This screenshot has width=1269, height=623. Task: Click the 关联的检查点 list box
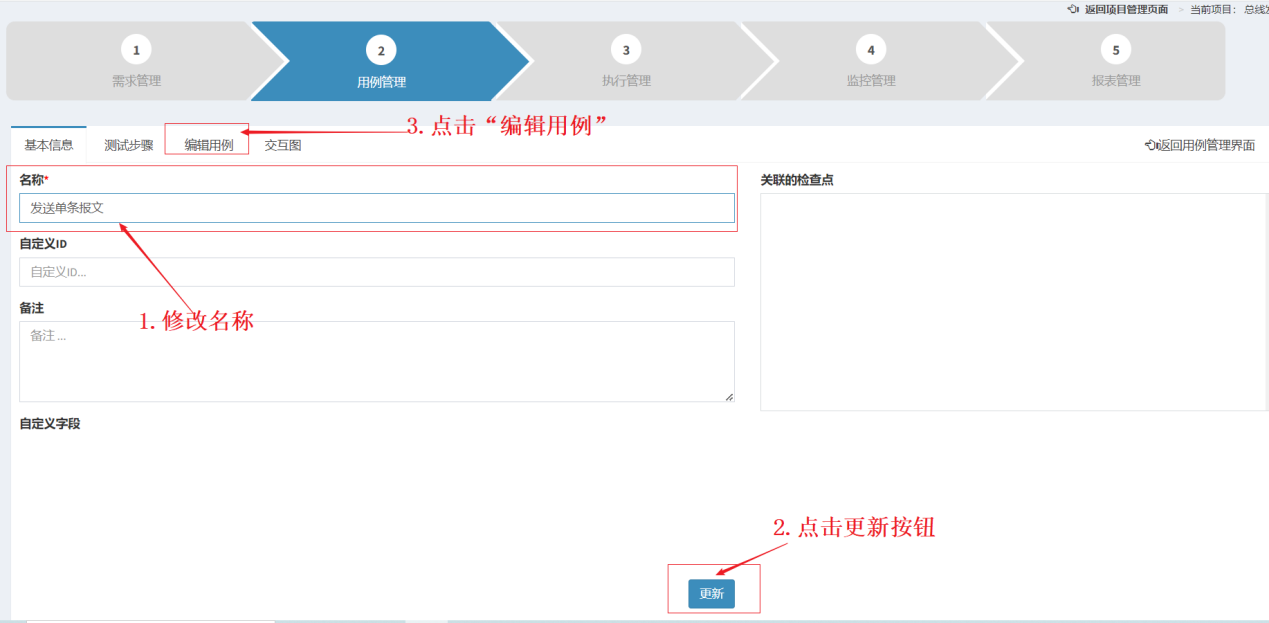[1014, 302]
